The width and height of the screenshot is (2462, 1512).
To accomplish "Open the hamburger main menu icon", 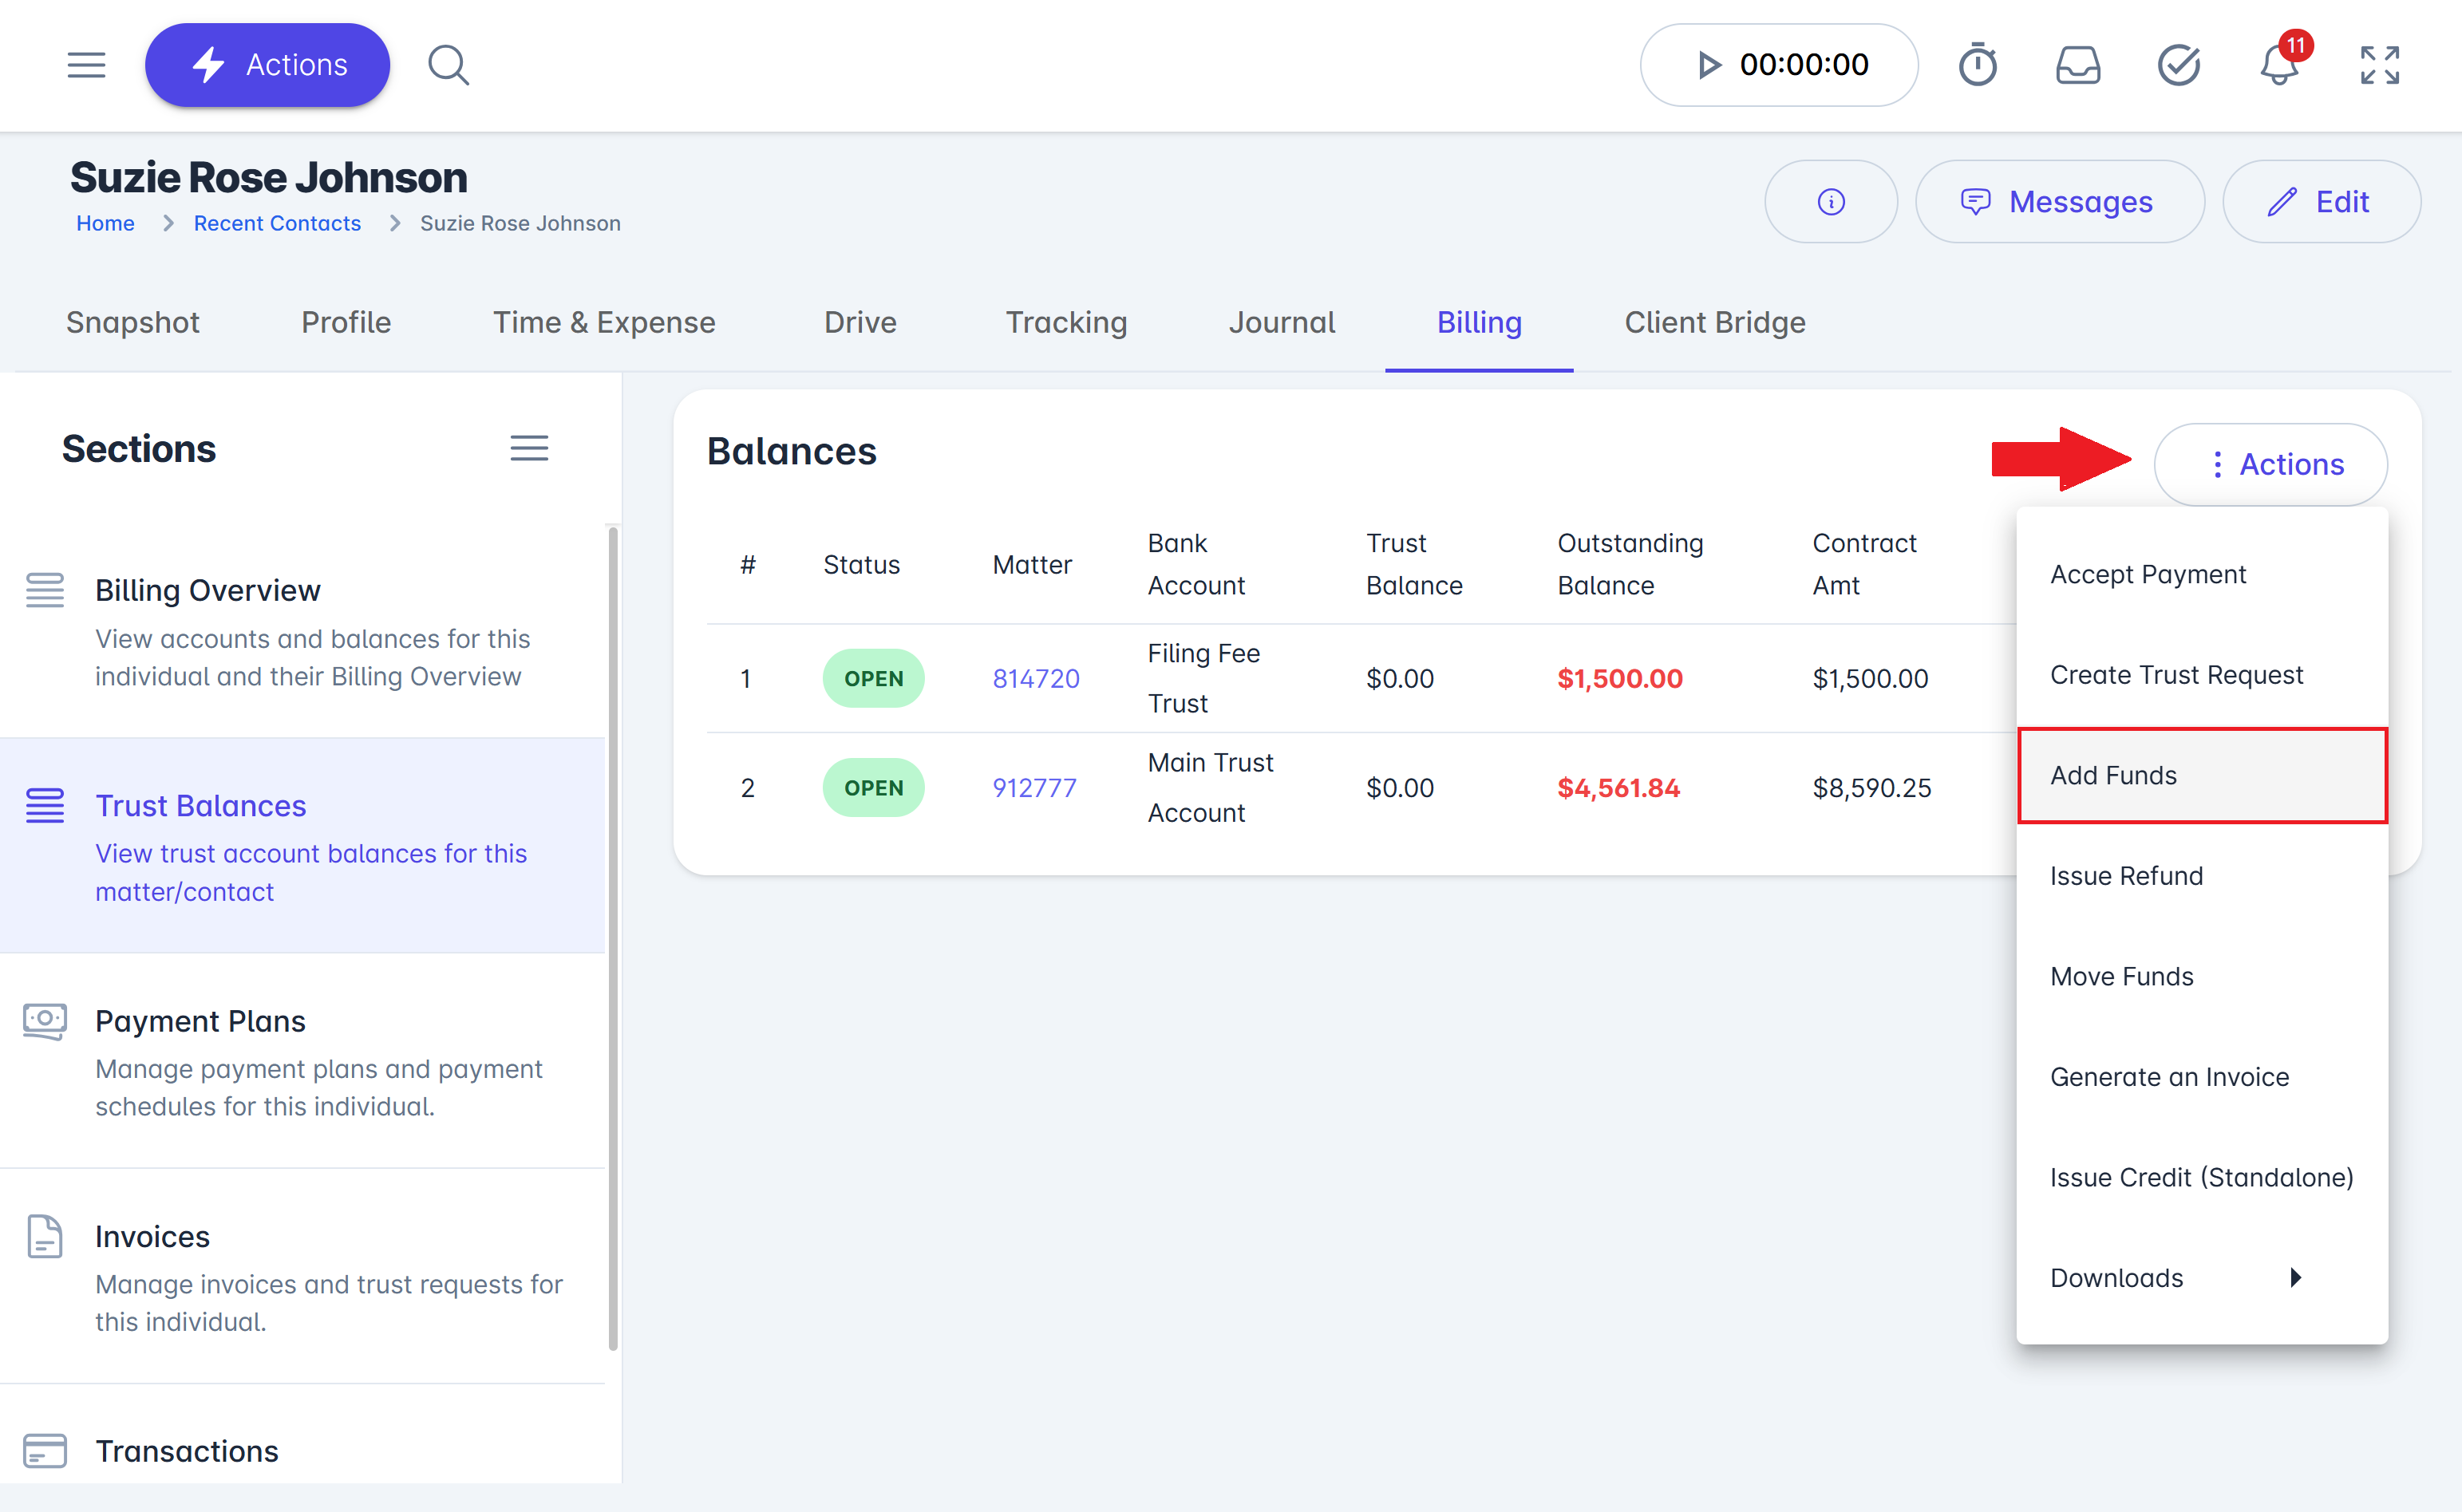I will 86,65.
